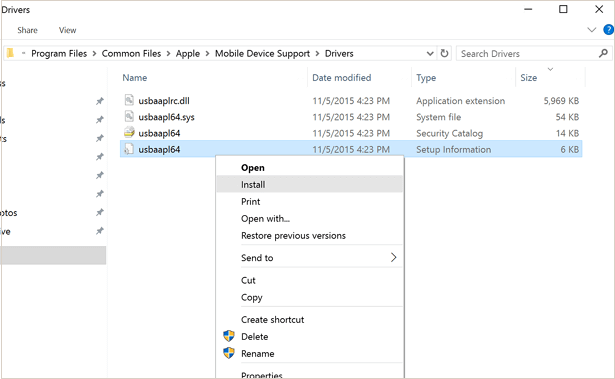The height and width of the screenshot is (379, 615).
Task: Click the 54 KB size cell
Action: [x=567, y=117]
